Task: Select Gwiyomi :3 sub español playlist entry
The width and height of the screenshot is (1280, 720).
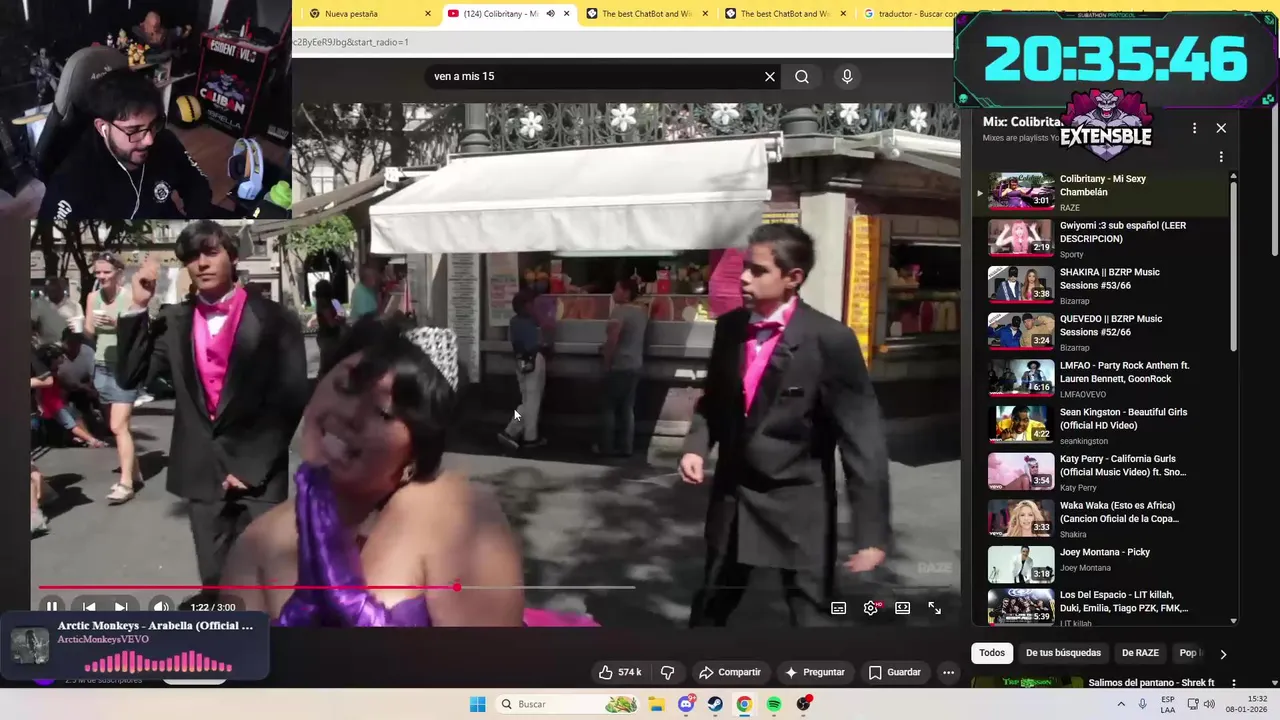Action: coord(1100,238)
